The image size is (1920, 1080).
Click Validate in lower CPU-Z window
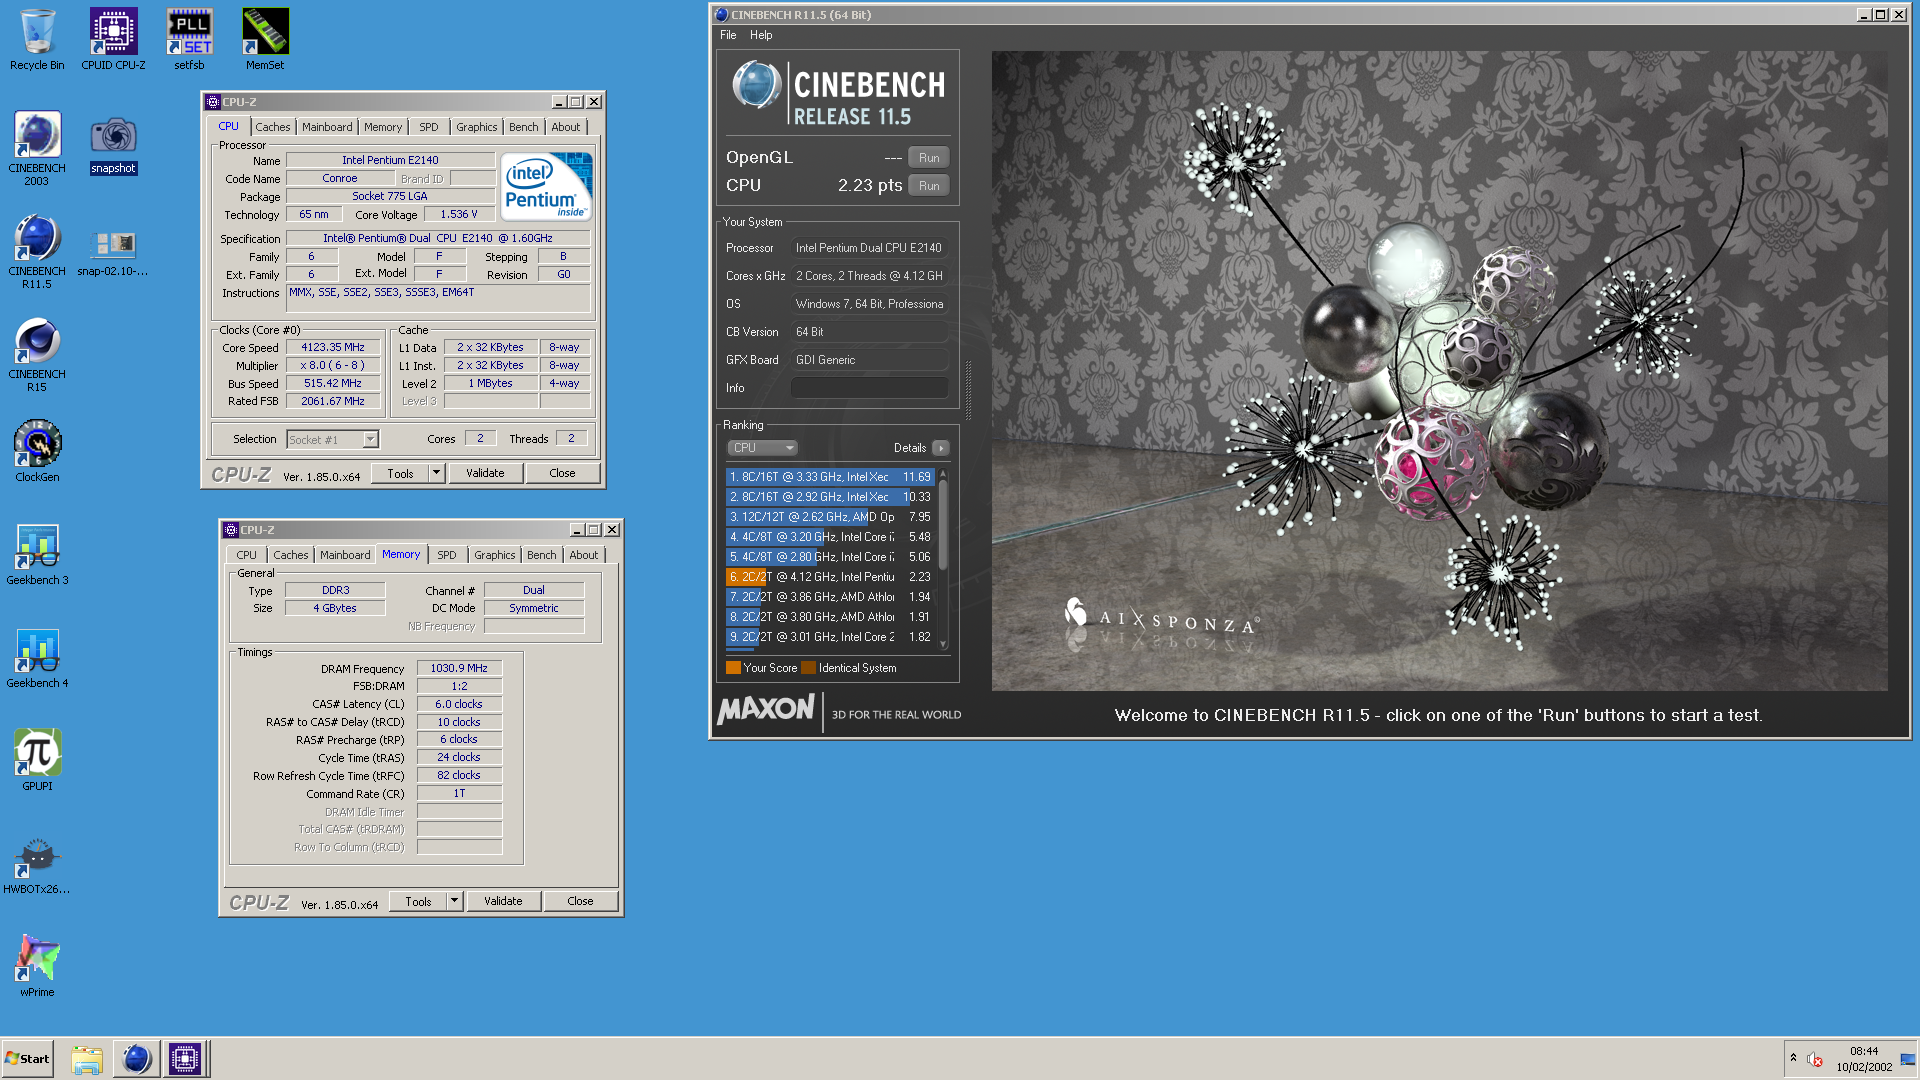point(503,901)
